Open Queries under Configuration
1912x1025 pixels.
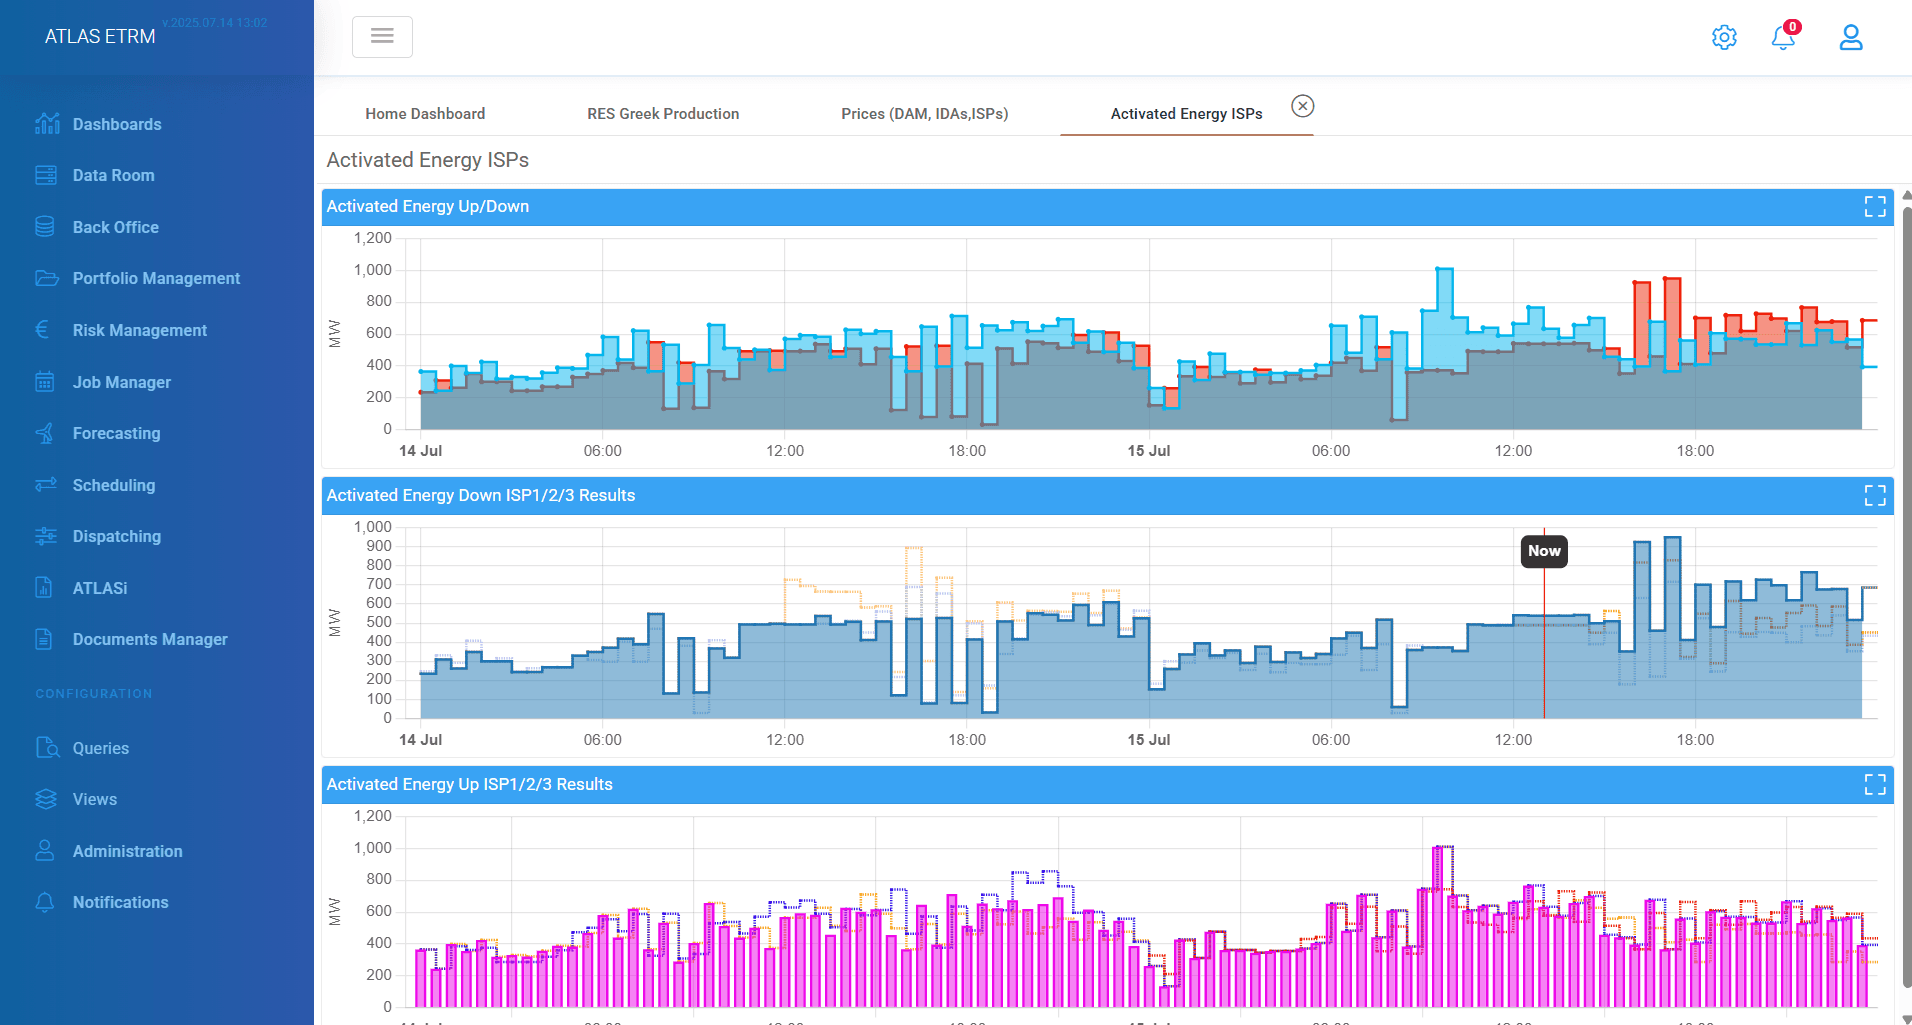[100, 748]
